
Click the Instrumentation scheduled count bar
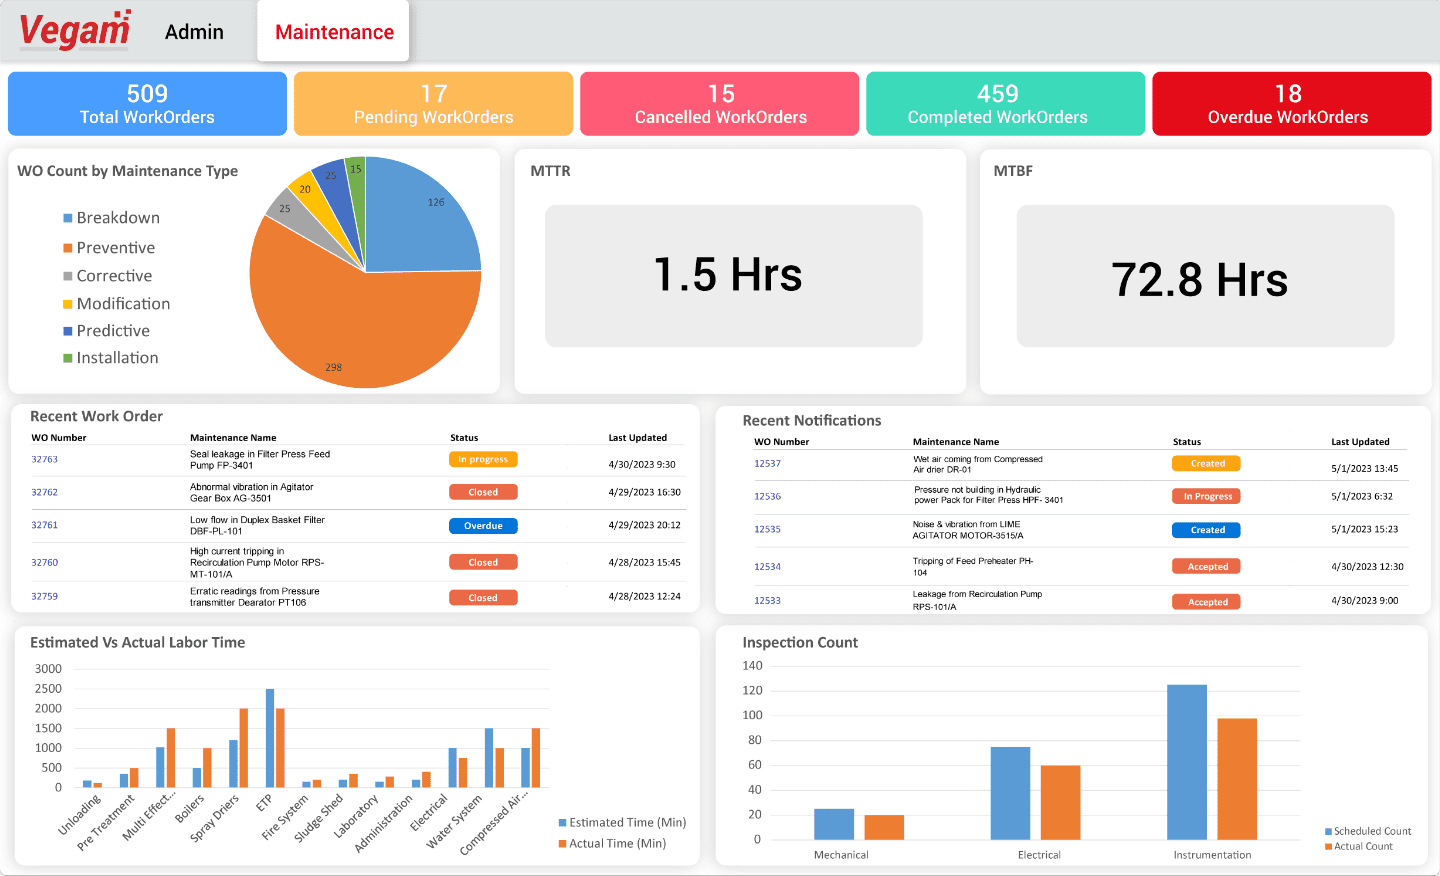(1187, 762)
